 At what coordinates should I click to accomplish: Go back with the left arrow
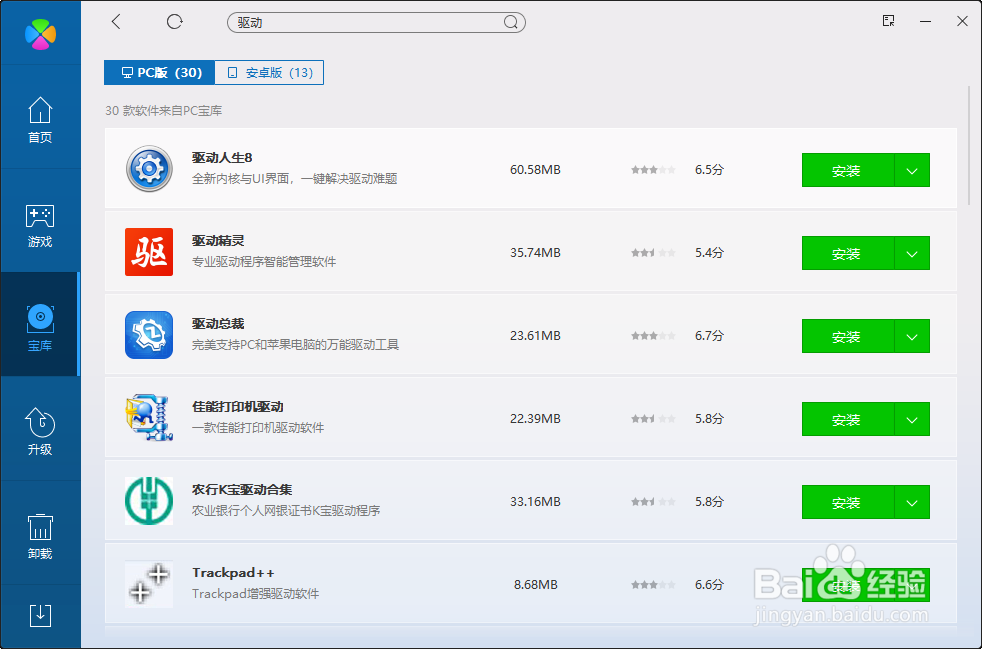116,22
